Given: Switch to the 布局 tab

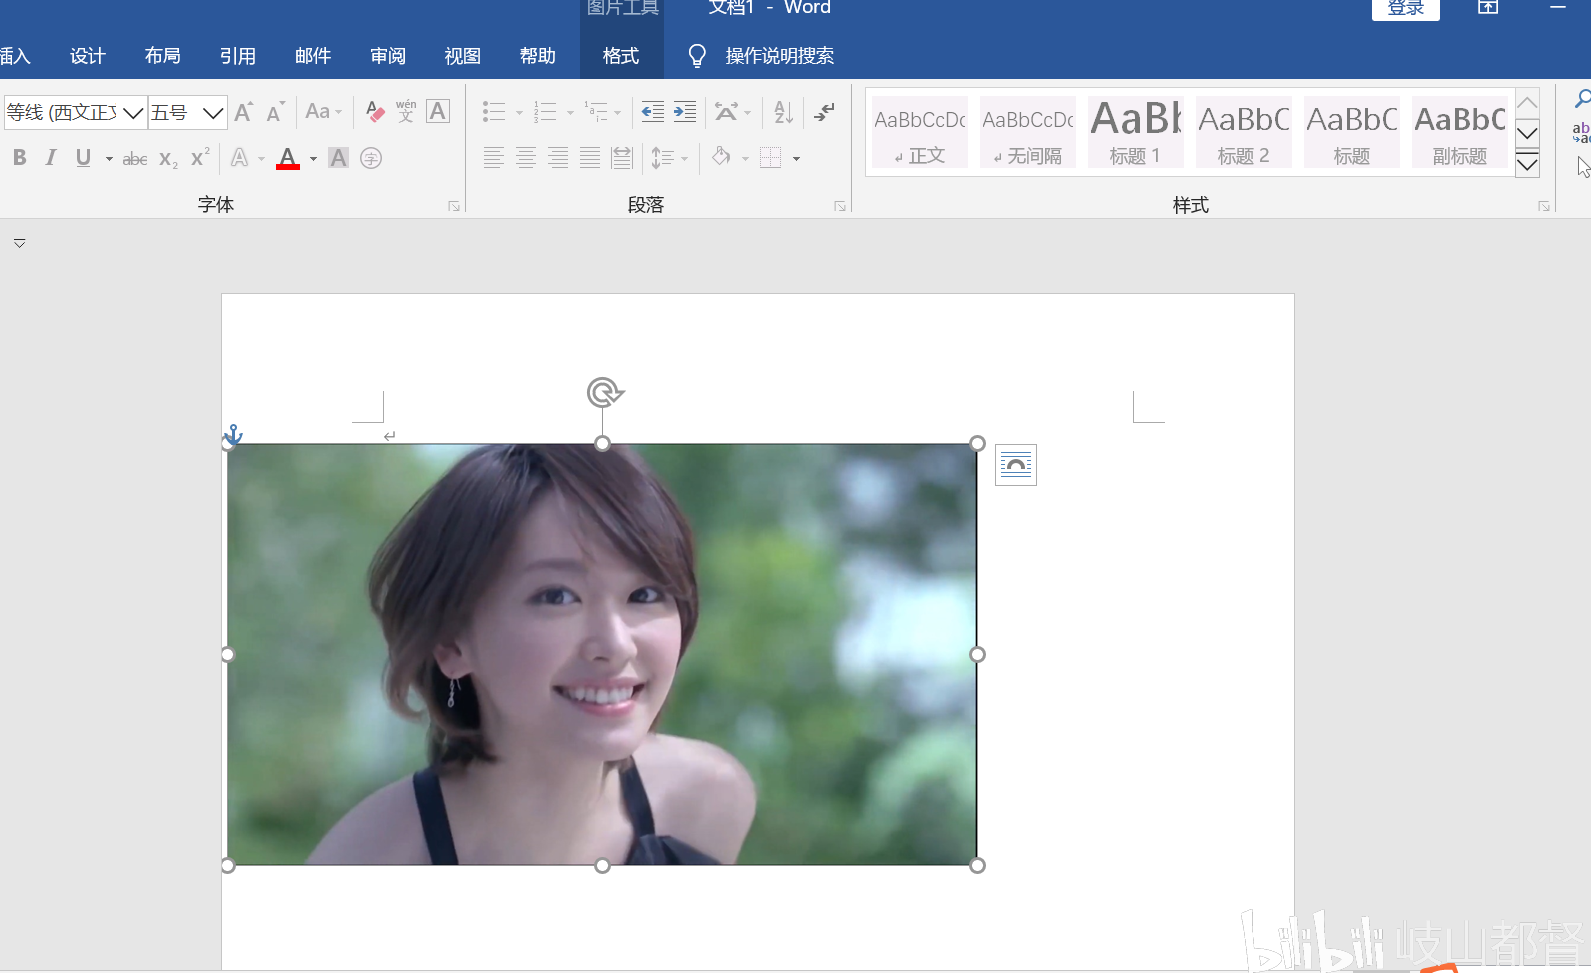Looking at the screenshot, I should pyautogui.click(x=163, y=56).
